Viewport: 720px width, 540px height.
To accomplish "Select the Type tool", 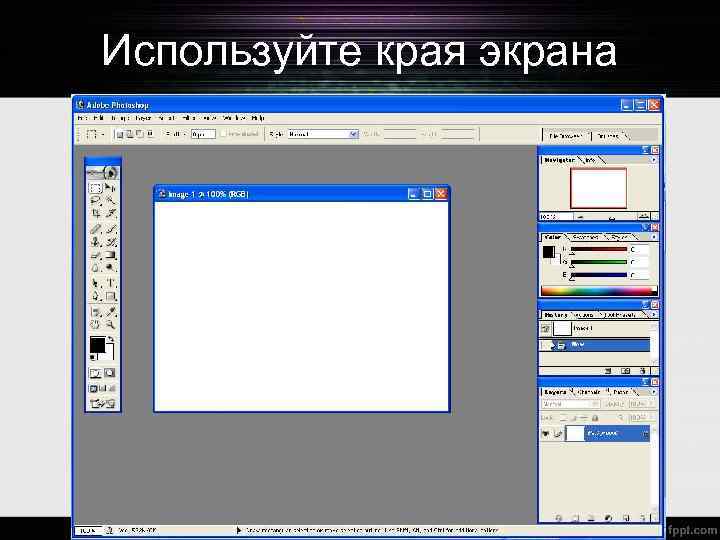I will coord(110,283).
